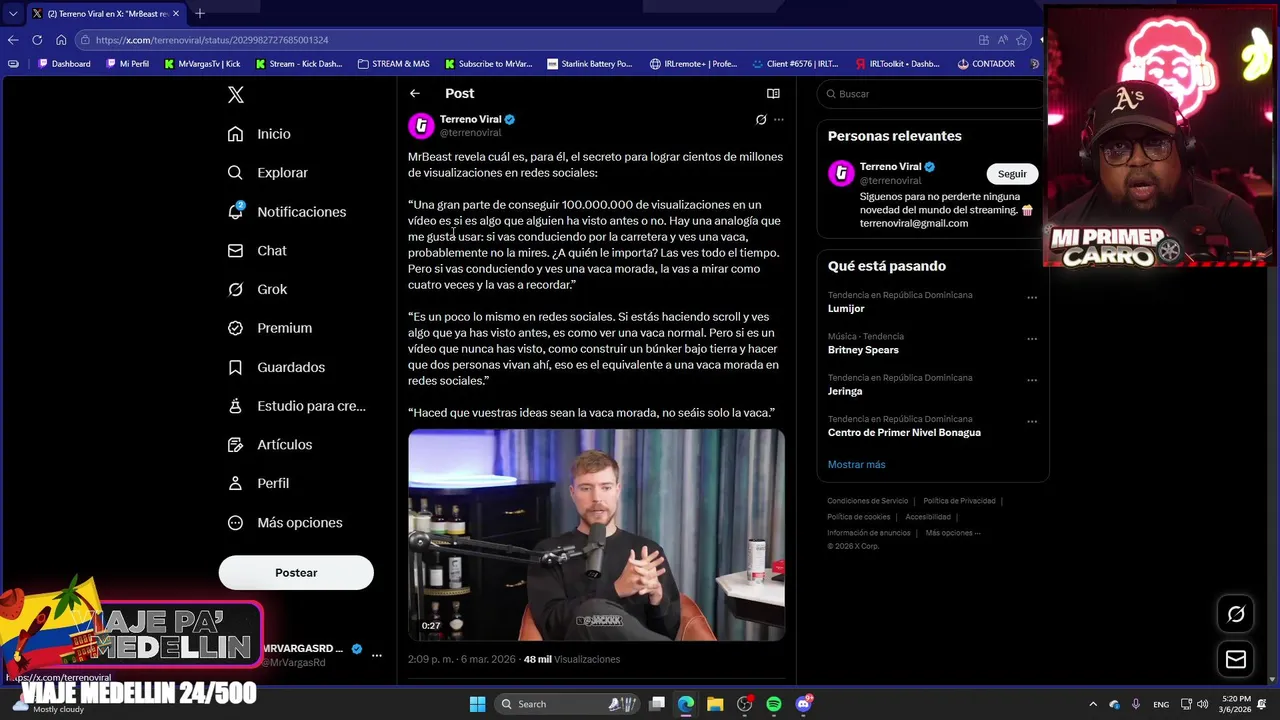The image size is (1280, 720).
Task: Open Más opciones menu in sidebar
Action: 285,523
